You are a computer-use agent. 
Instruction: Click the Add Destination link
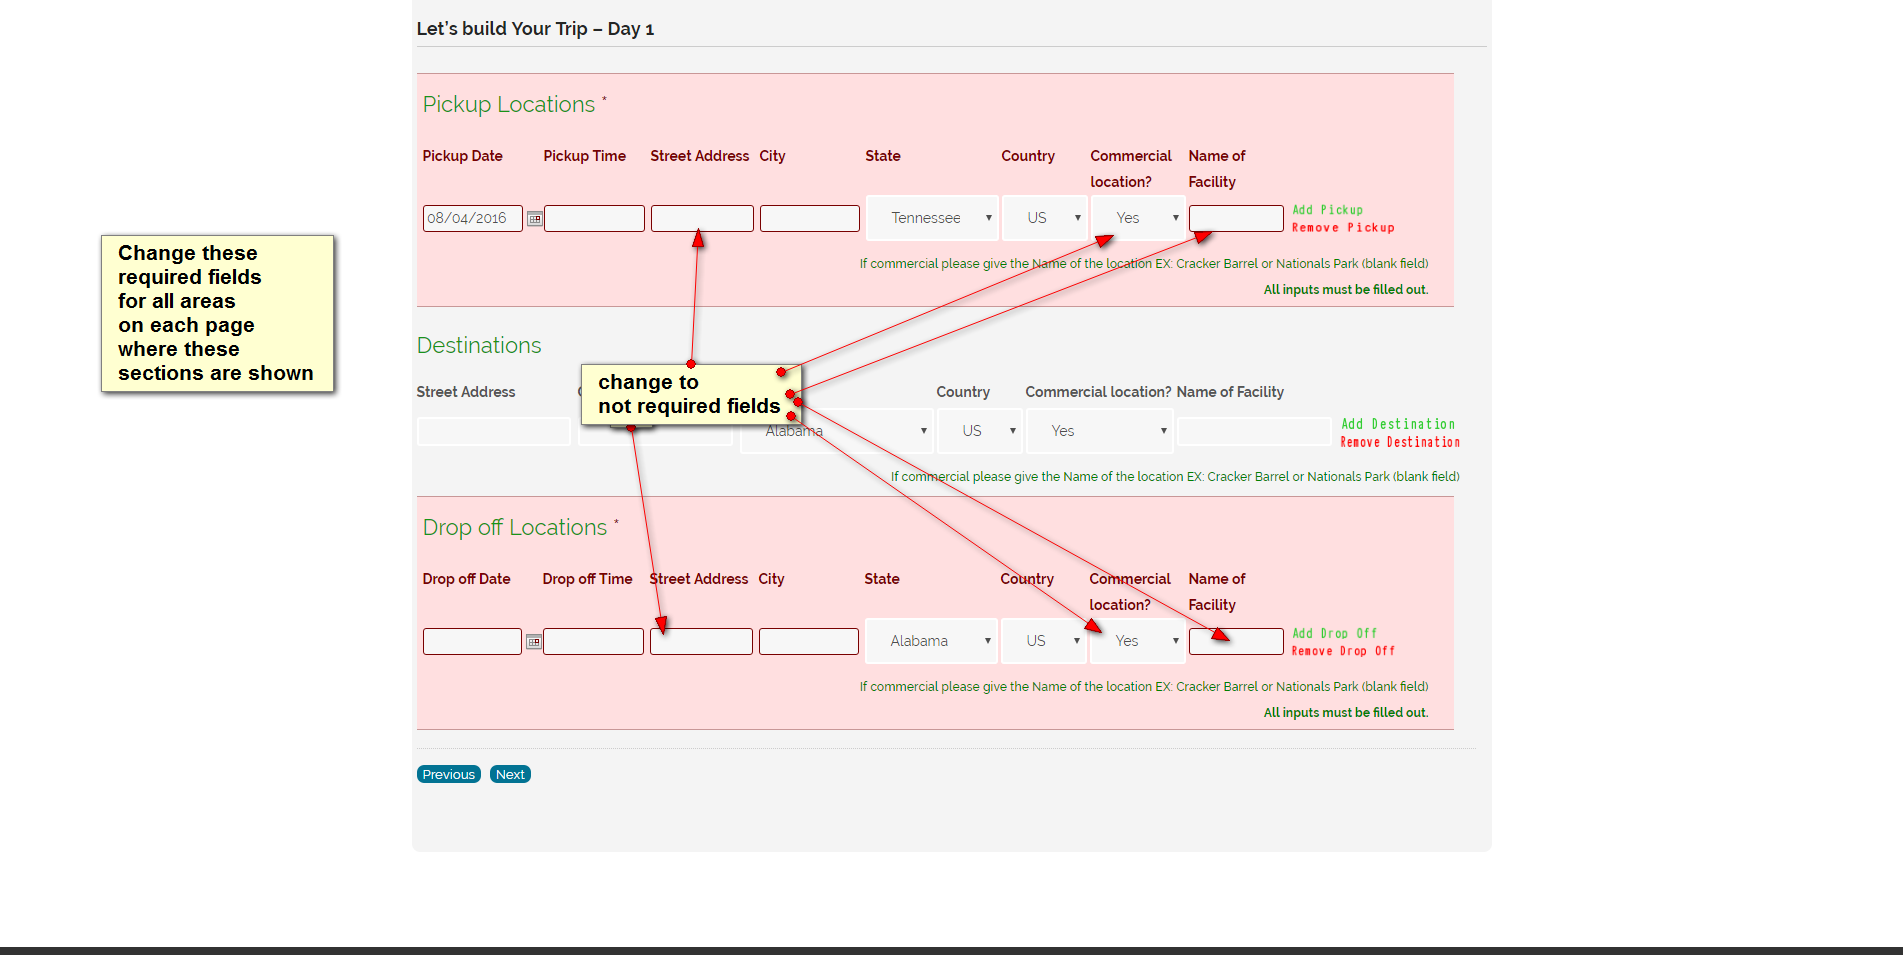1398,424
